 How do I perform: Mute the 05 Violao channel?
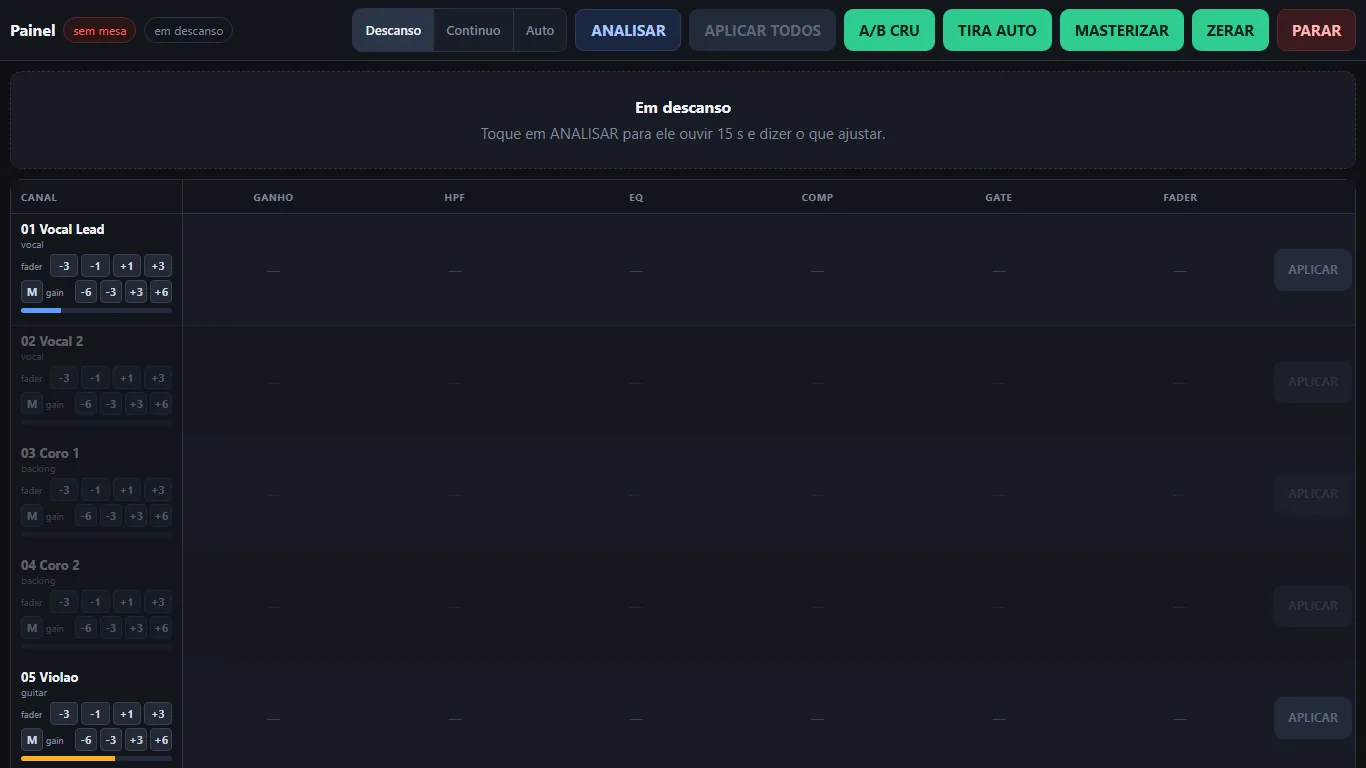click(32, 740)
